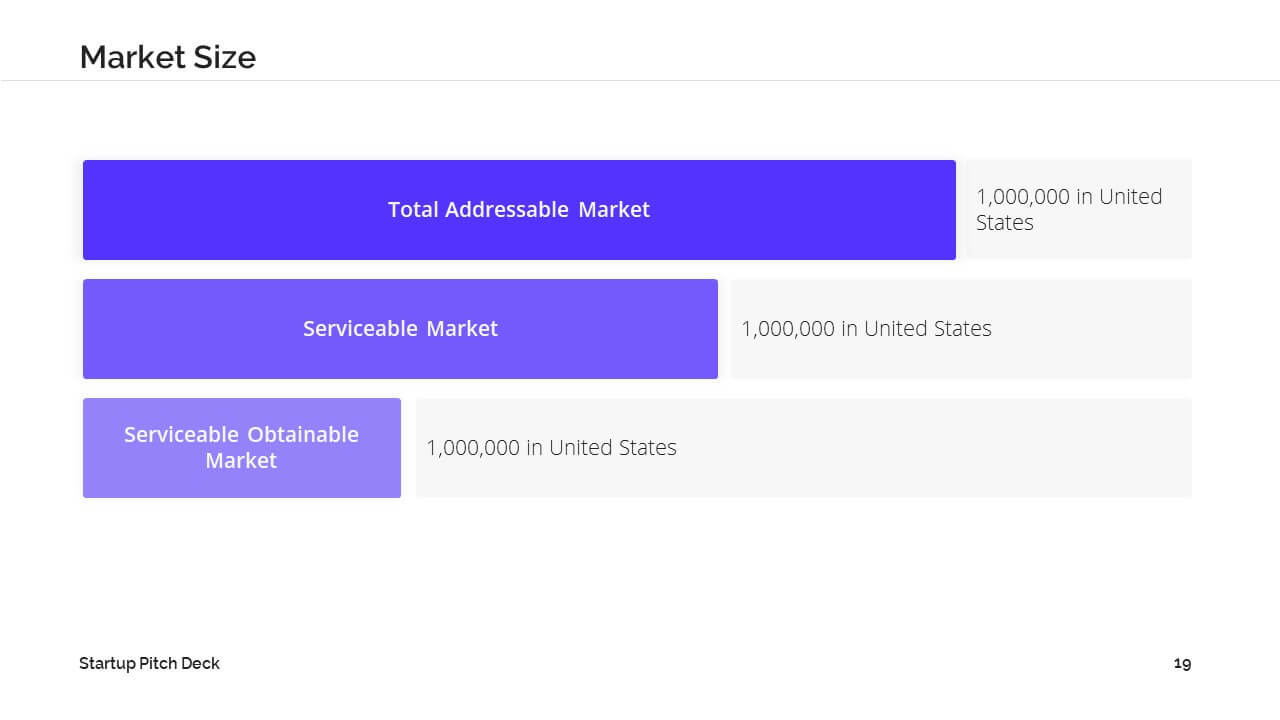Pick the Serviceable Obtainable Market light purple block

[x=242, y=448]
